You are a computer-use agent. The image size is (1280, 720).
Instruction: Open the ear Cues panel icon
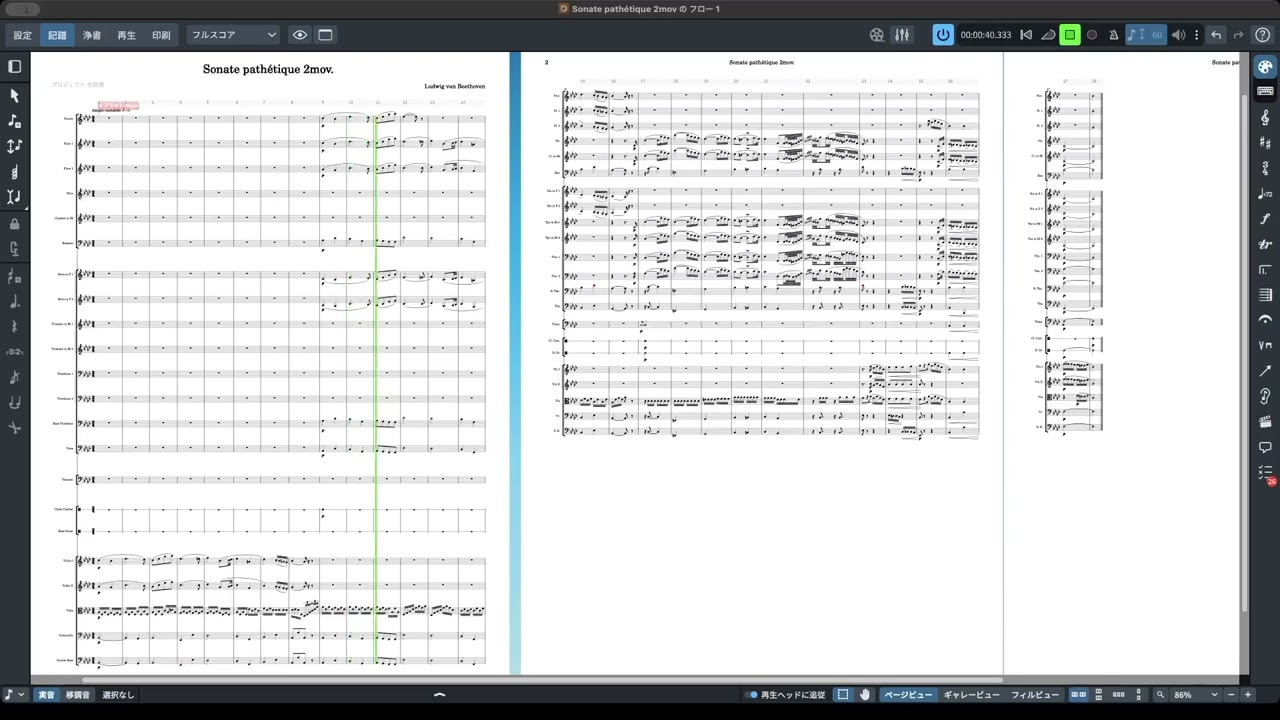tap(1265, 396)
